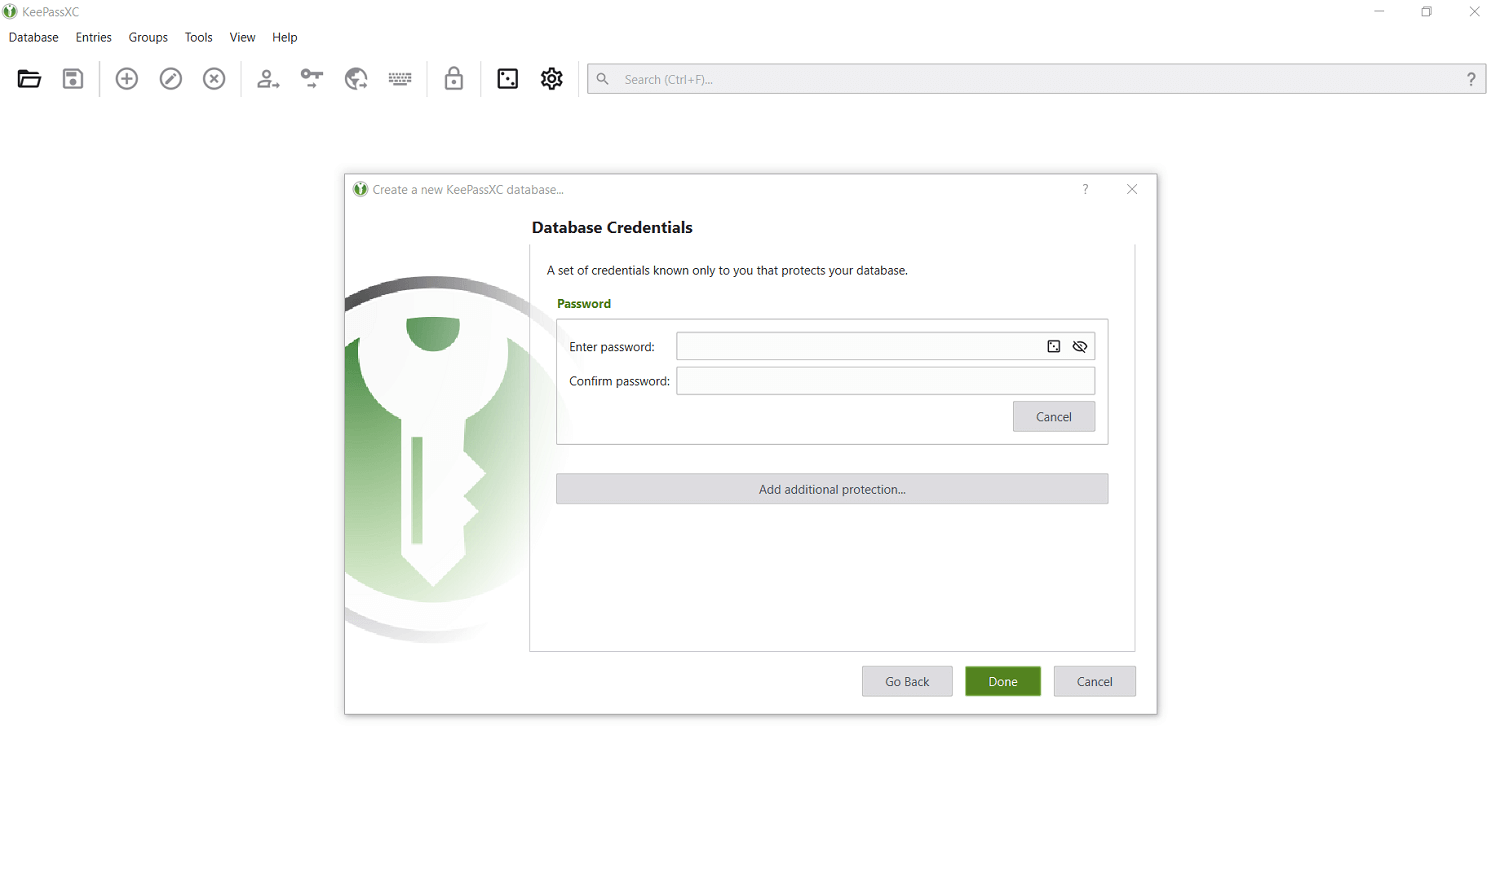The image size is (1500, 880).
Task: Toggle password visibility eye icon
Action: pyautogui.click(x=1080, y=347)
